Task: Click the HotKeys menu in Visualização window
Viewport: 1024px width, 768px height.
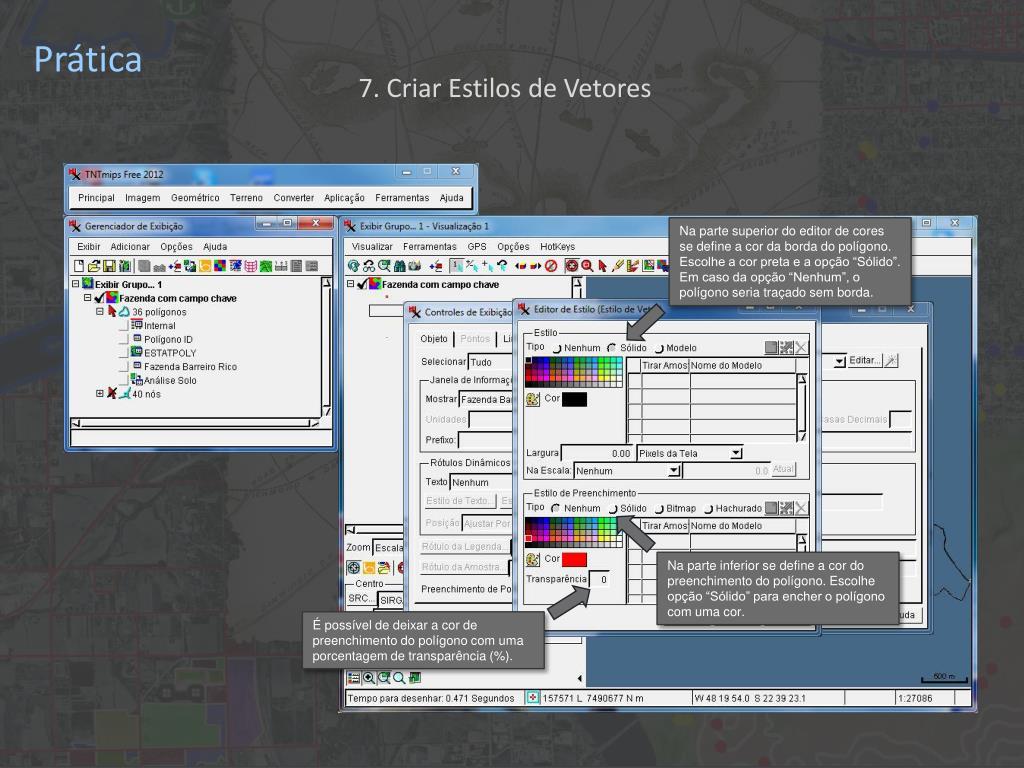Action: point(557,247)
